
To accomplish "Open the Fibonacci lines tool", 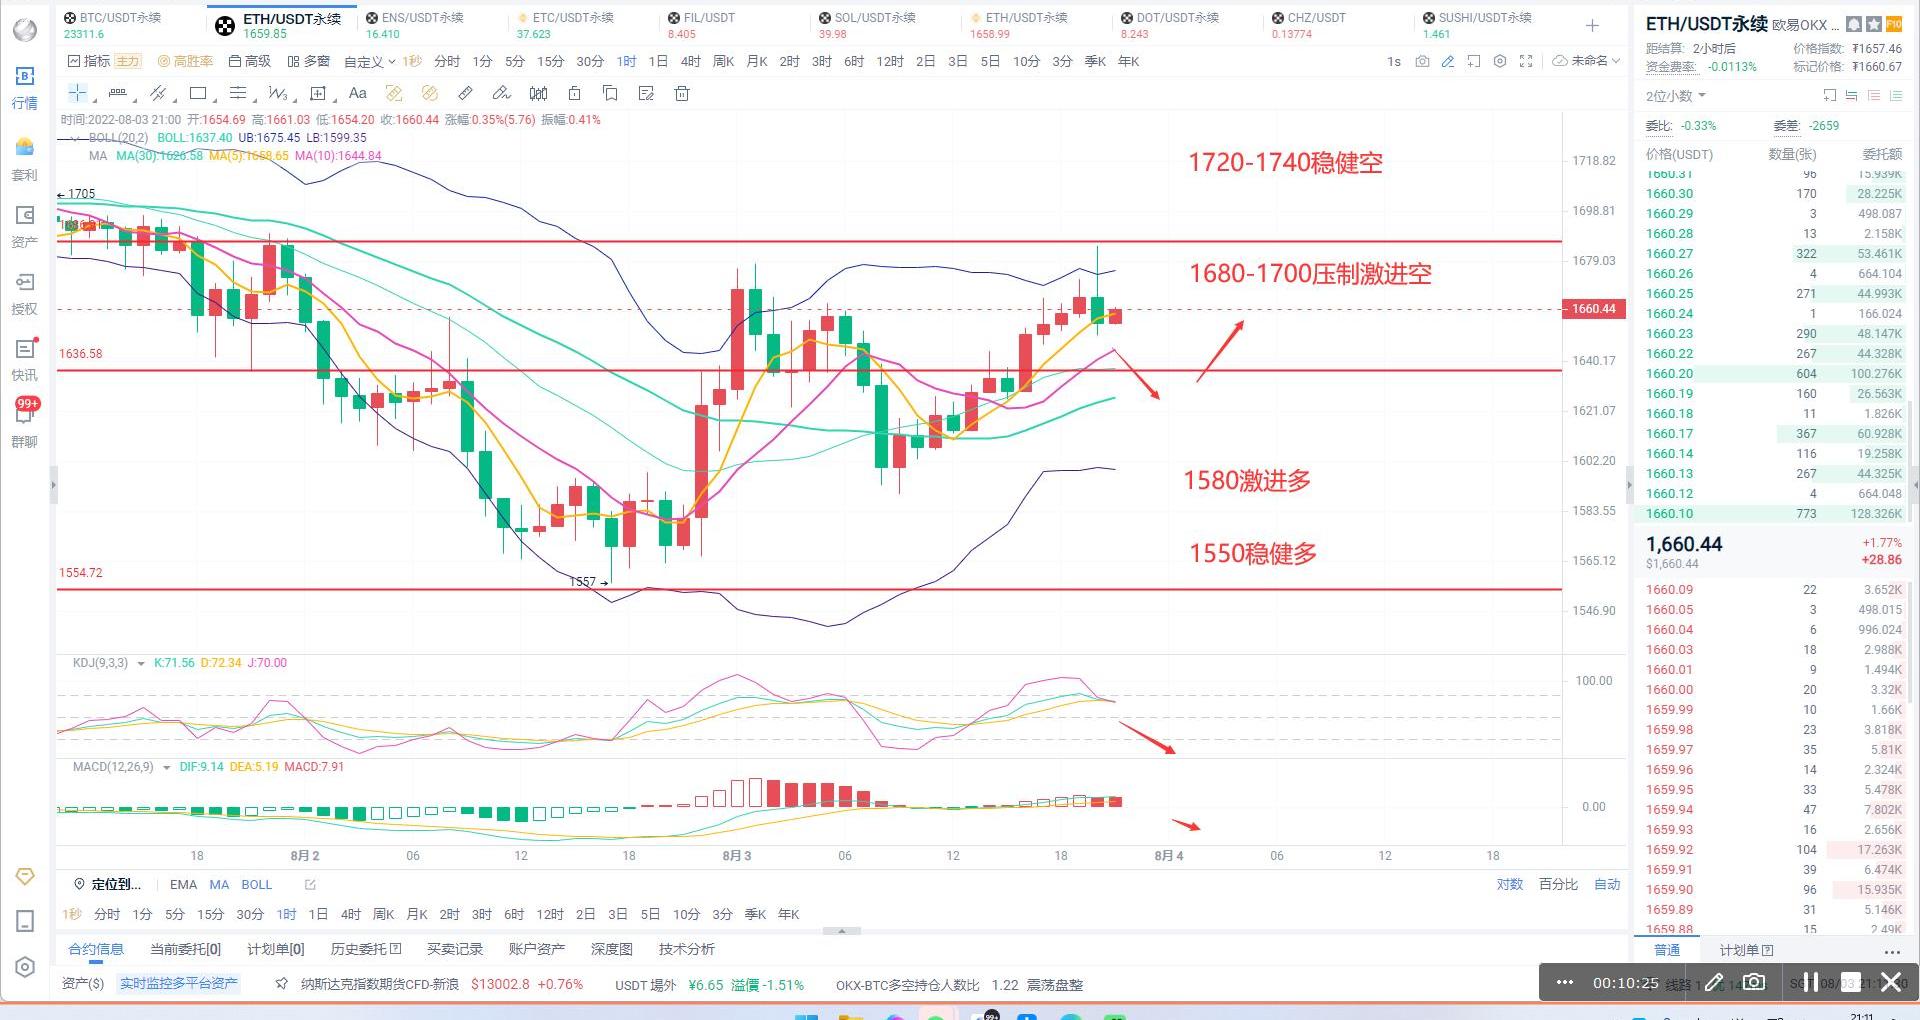I will point(238,93).
